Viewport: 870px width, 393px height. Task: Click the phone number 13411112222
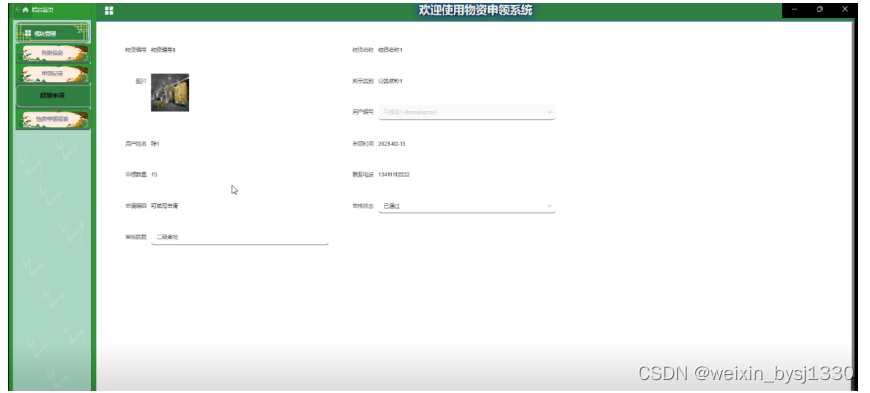tap(394, 175)
